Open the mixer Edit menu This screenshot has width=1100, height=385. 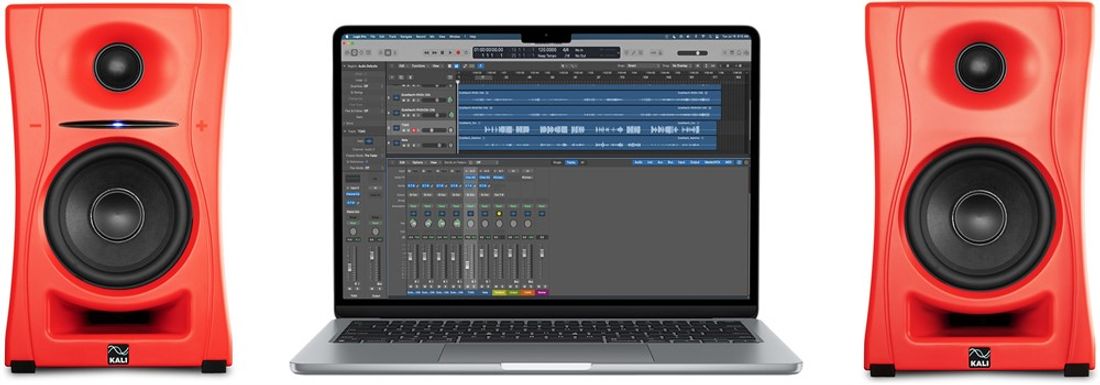point(402,163)
